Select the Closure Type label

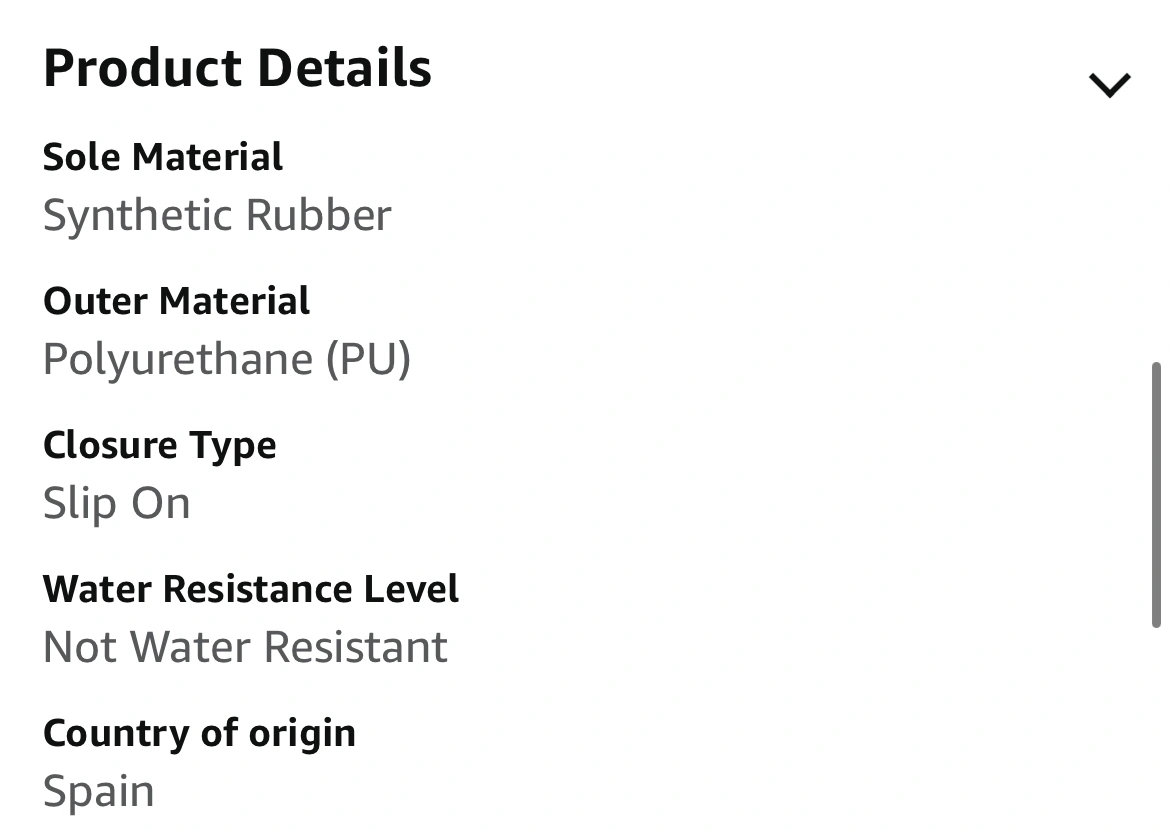160,446
